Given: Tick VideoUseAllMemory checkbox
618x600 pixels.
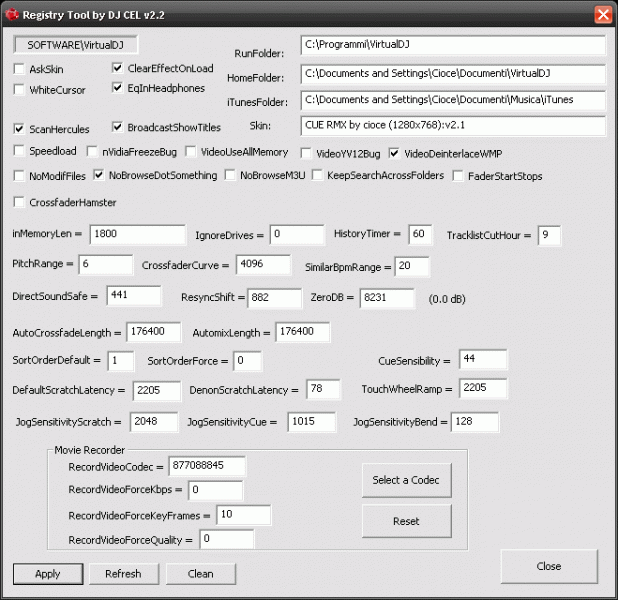Looking at the screenshot, I should pos(190,152).
